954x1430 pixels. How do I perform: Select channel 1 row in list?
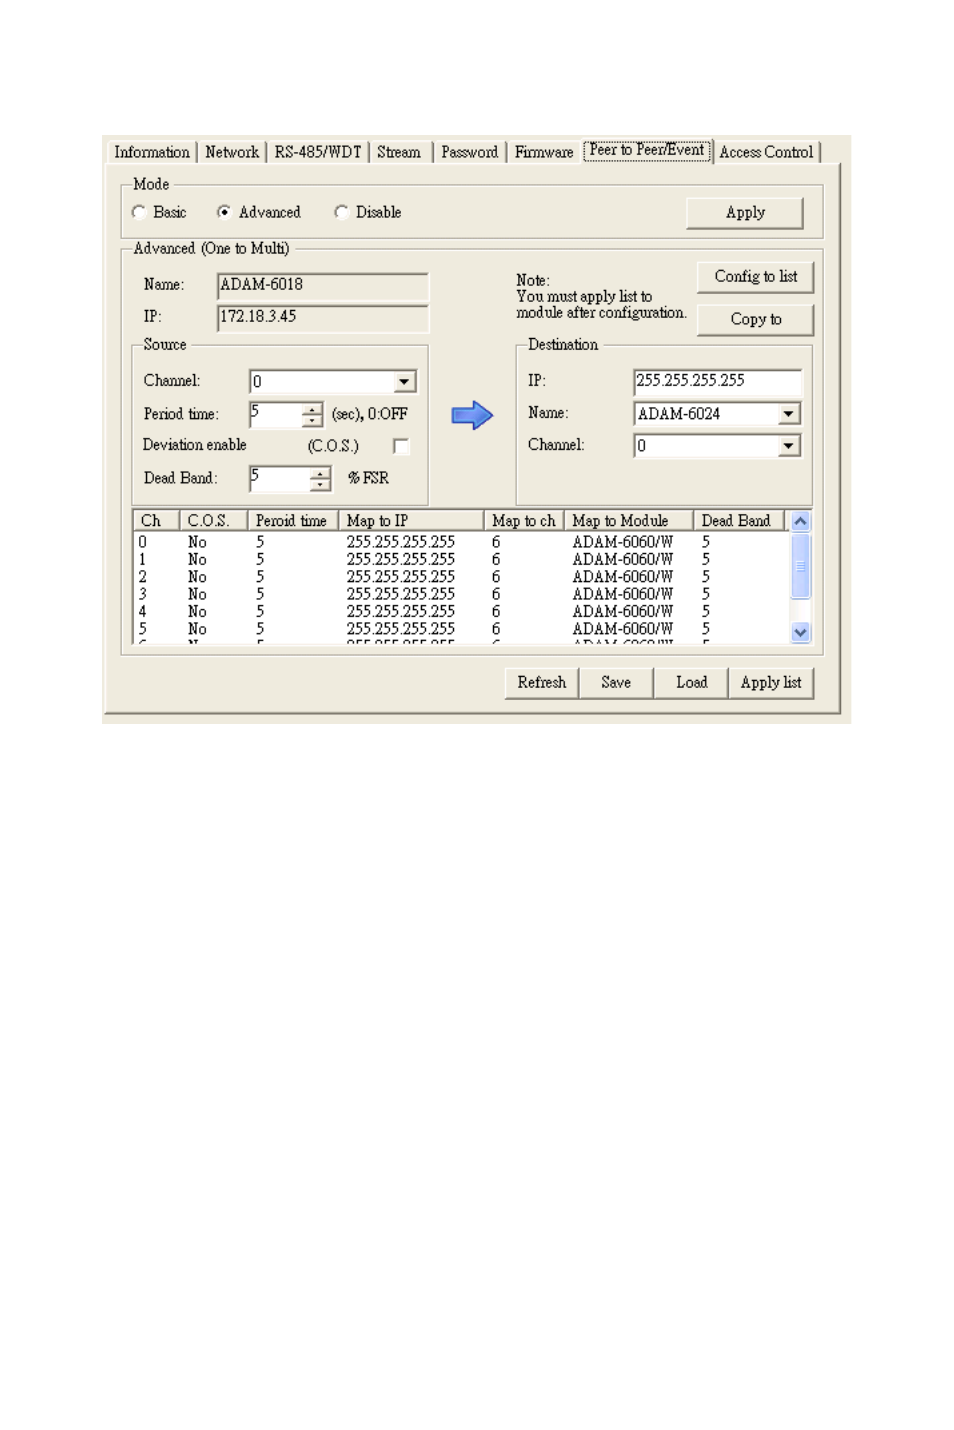point(460,560)
